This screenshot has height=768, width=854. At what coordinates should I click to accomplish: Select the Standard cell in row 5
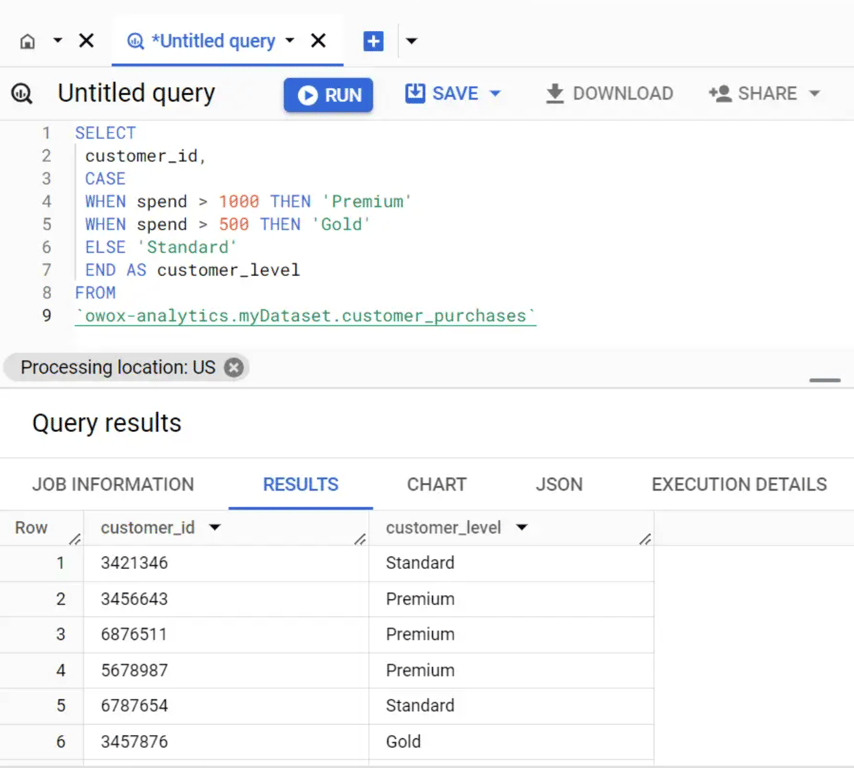click(511, 705)
